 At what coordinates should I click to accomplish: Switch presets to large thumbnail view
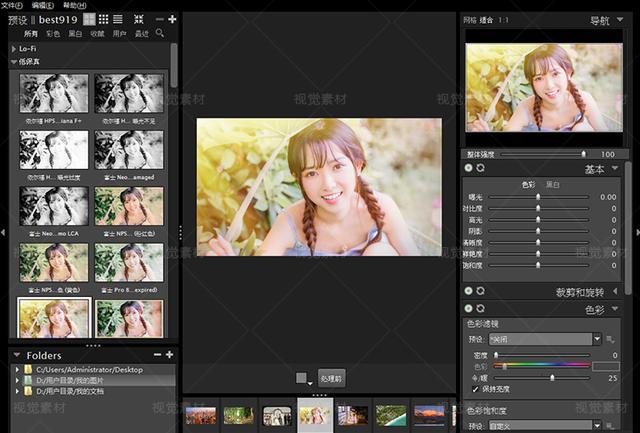click(x=89, y=19)
